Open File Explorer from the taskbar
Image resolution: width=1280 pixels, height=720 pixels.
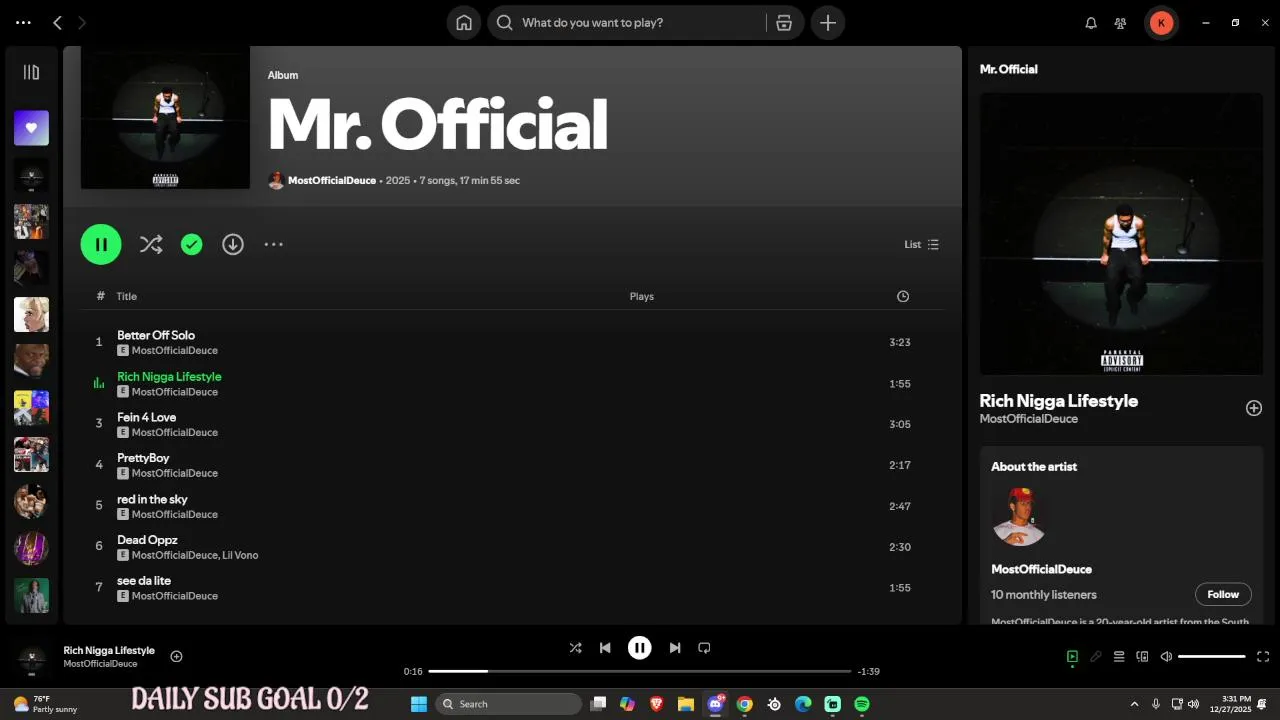pyautogui.click(x=686, y=704)
